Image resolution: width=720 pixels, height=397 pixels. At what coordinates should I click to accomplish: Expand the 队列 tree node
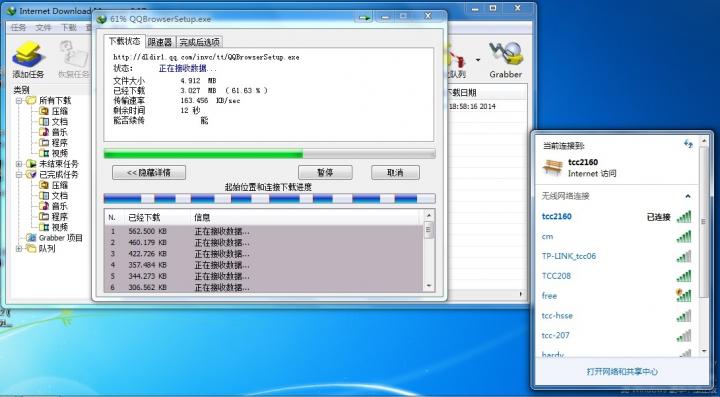point(19,249)
